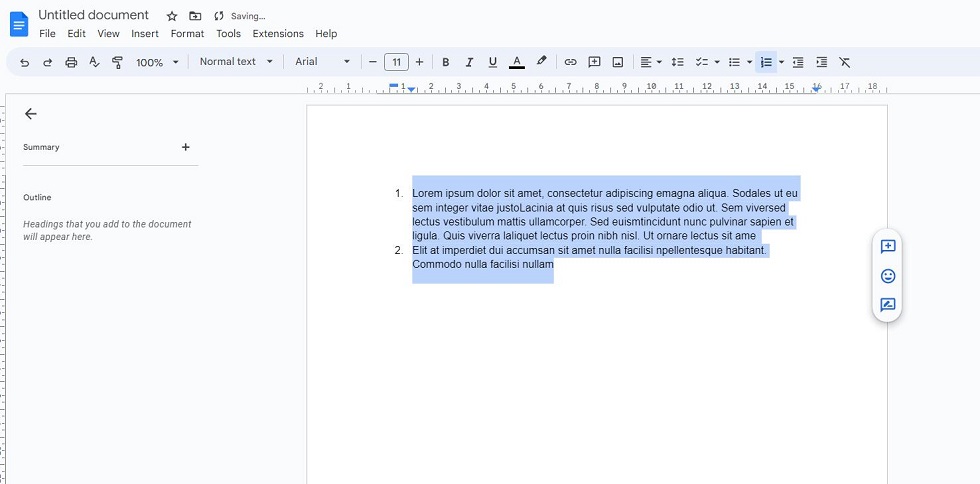Close the document outline with back arrow
Image resolution: width=980 pixels, height=484 pixels.
[x=31, y=114]
